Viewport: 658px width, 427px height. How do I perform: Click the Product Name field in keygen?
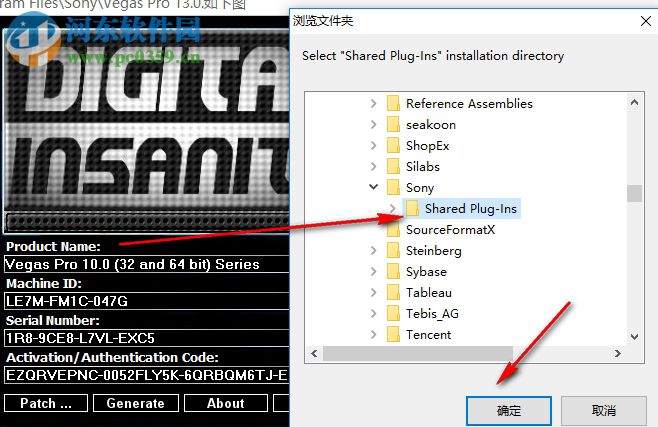point(147,264)
